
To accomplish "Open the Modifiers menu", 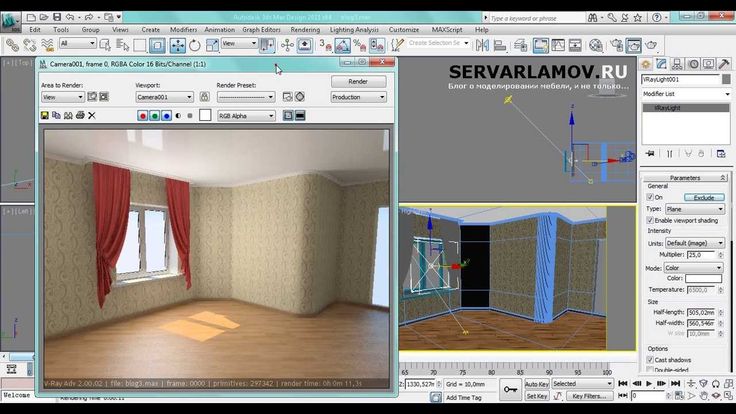I will (184, 30).
